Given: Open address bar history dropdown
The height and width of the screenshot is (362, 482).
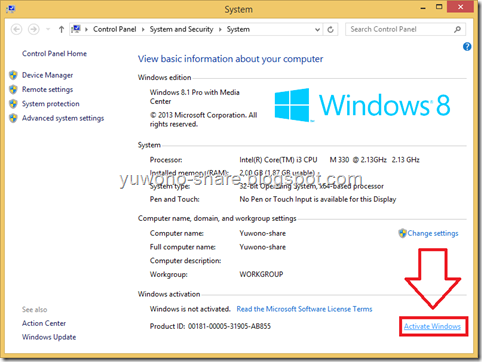Looking at the screenshot, I should point(317,29).
